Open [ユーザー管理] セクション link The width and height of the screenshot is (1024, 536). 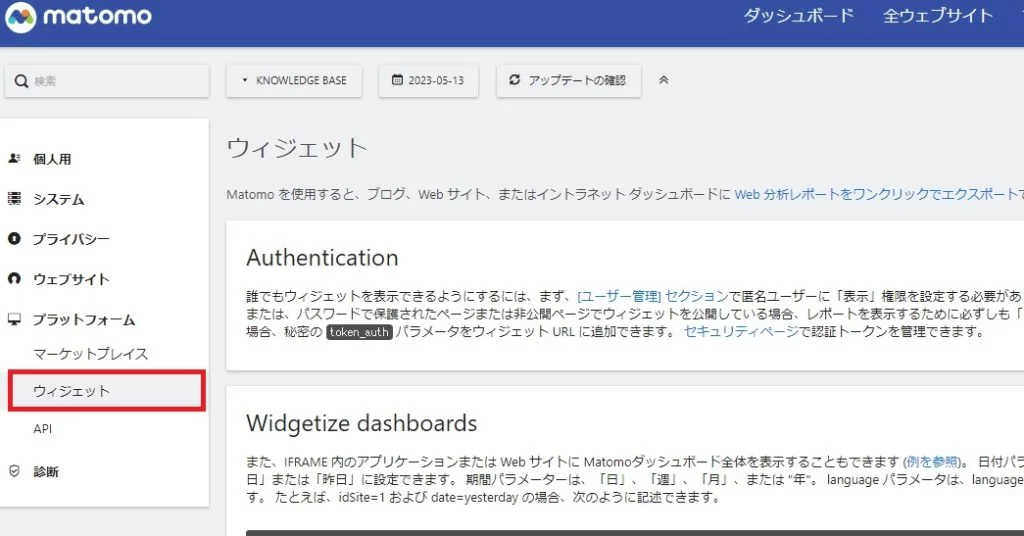click(652, 296)
